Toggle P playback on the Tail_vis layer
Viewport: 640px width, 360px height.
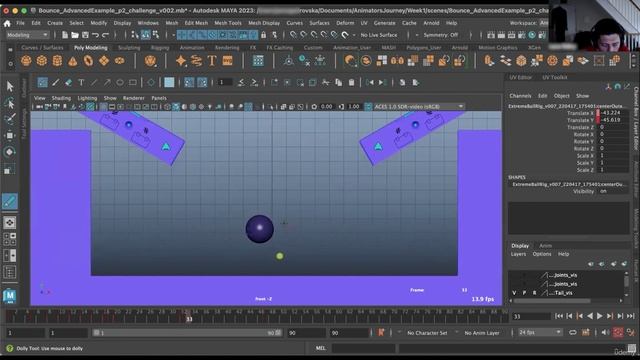tap(524, 293)
